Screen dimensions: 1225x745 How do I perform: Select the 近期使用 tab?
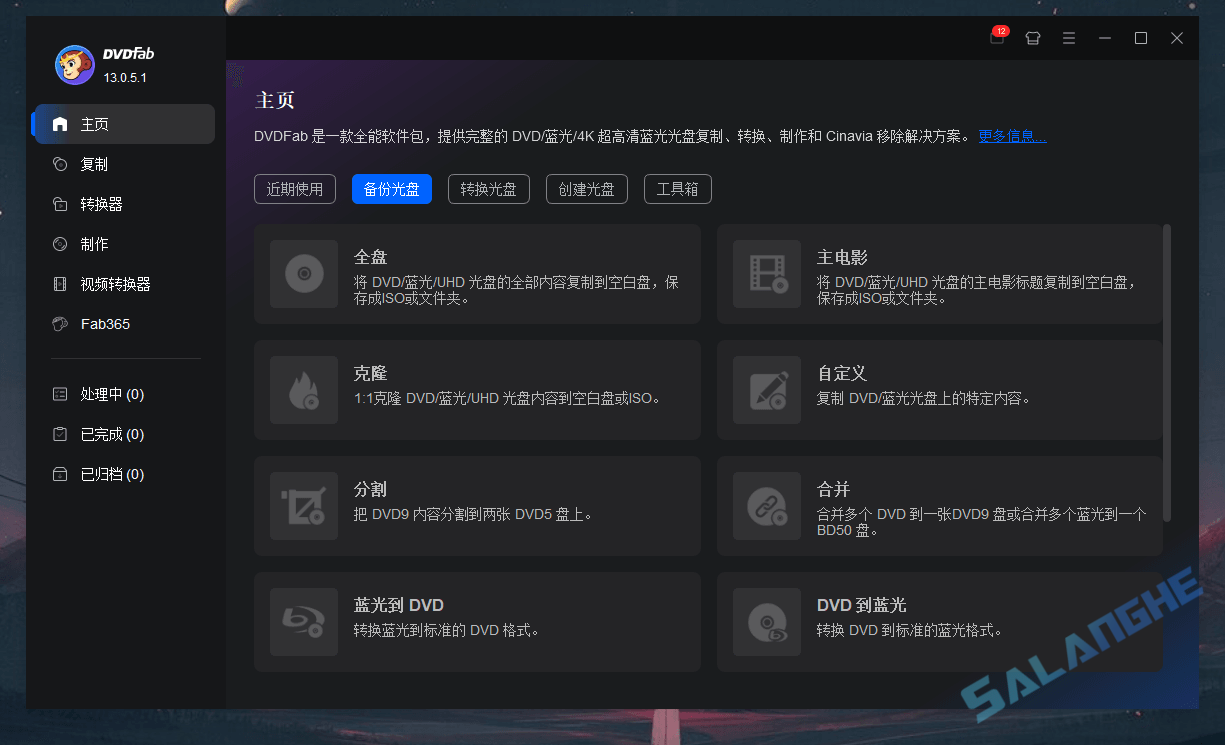294,188
